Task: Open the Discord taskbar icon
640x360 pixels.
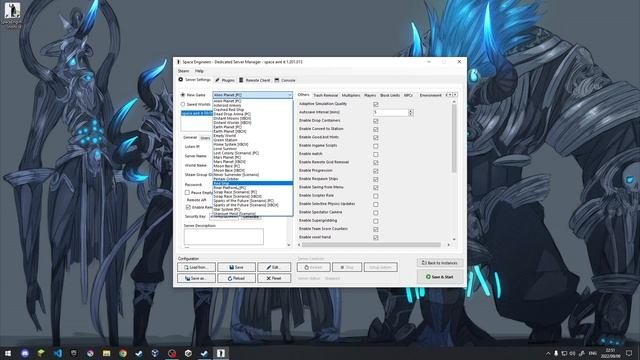Action: click(x=25, y=353)
